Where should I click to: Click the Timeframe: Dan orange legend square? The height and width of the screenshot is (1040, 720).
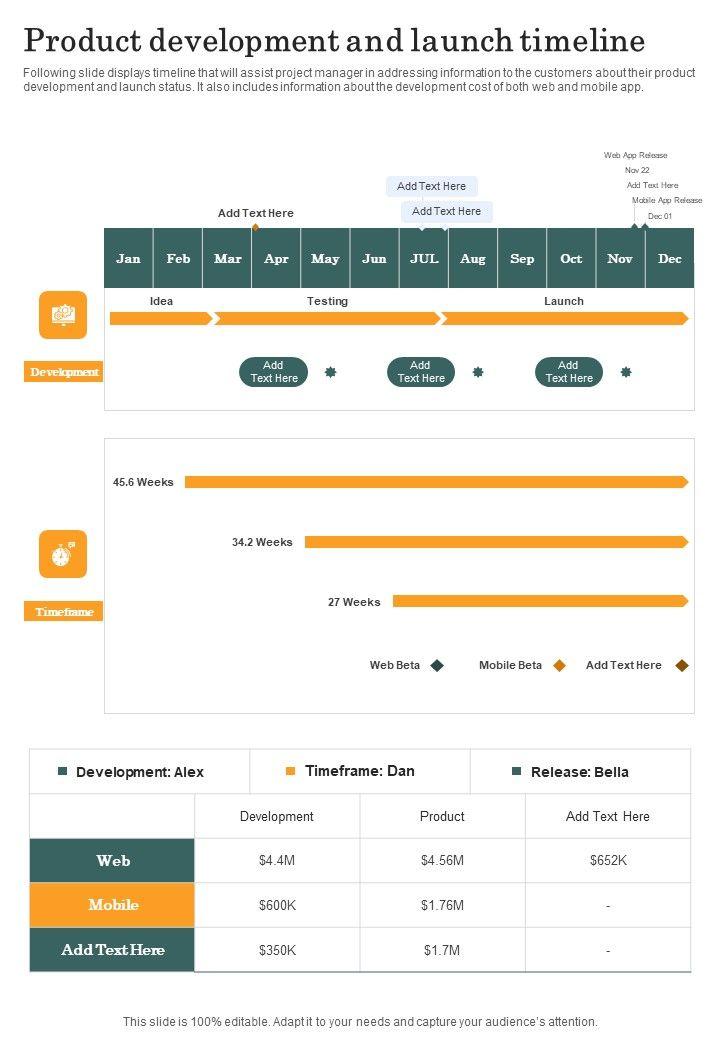(x=290, y=771)
